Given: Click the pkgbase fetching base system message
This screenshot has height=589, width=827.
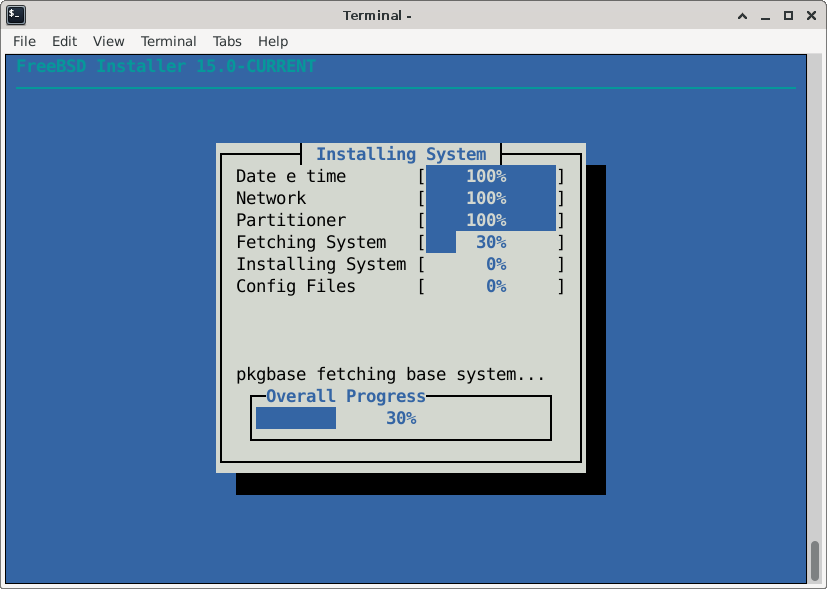Looking at the screenshot, I should (390, 374).
